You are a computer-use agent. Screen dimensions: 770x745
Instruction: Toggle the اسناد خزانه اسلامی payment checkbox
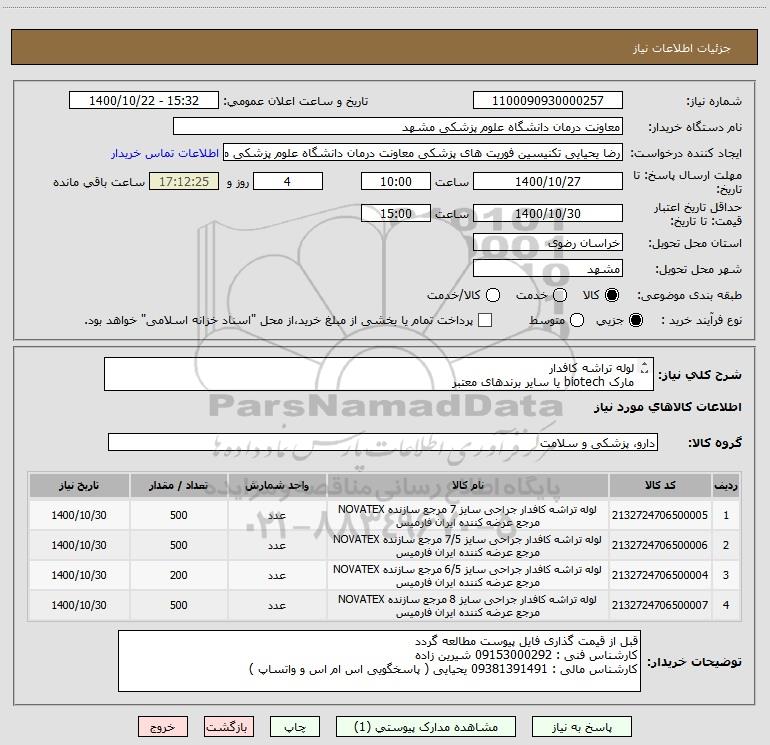pyautogui.click(x=485, y=320)
